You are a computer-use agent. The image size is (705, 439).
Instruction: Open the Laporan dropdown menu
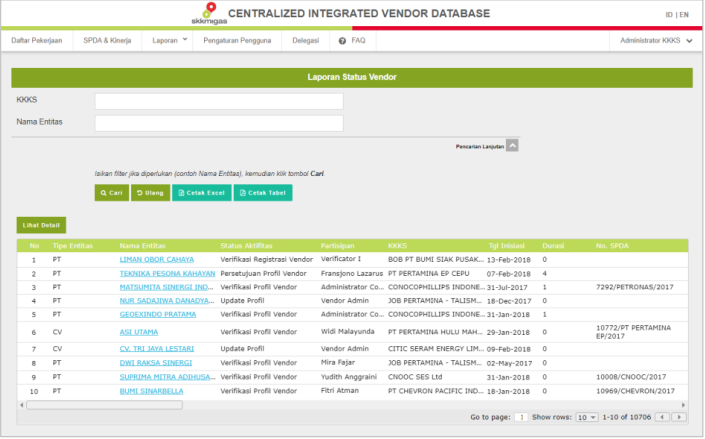pos(170,40)
